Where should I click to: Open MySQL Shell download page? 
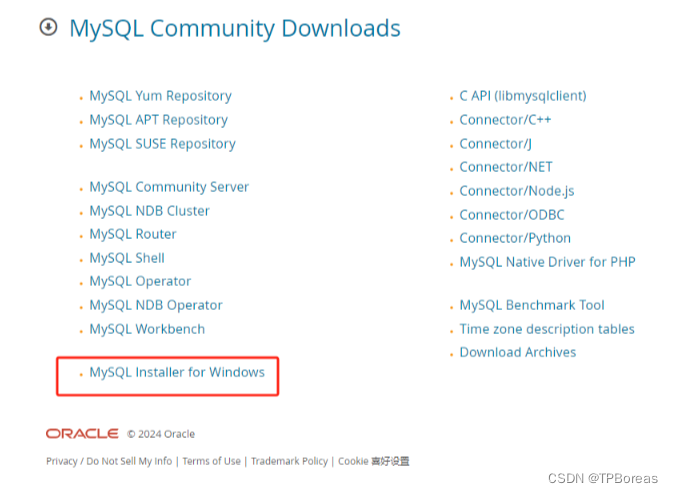click(127, 258)
